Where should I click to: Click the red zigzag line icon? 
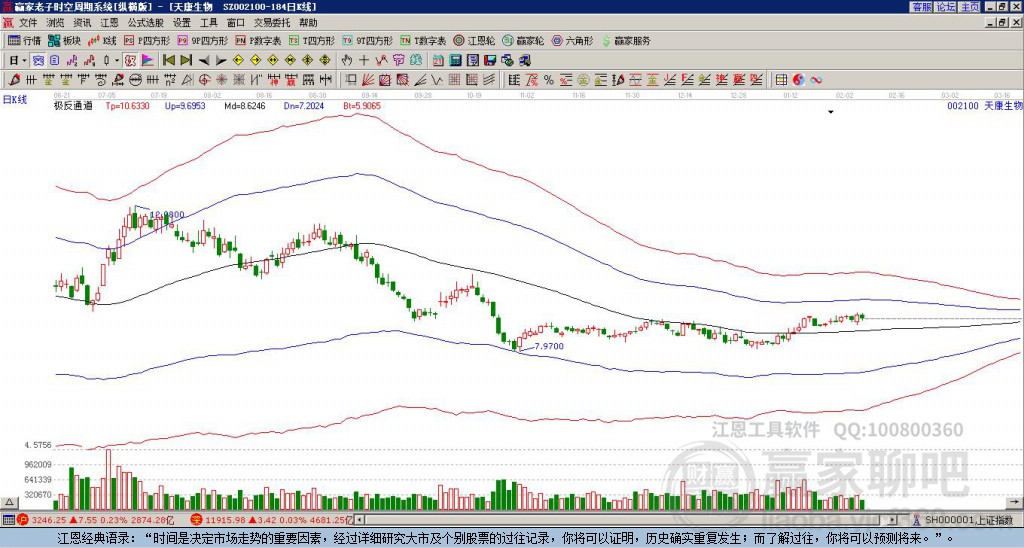[381, 61]
